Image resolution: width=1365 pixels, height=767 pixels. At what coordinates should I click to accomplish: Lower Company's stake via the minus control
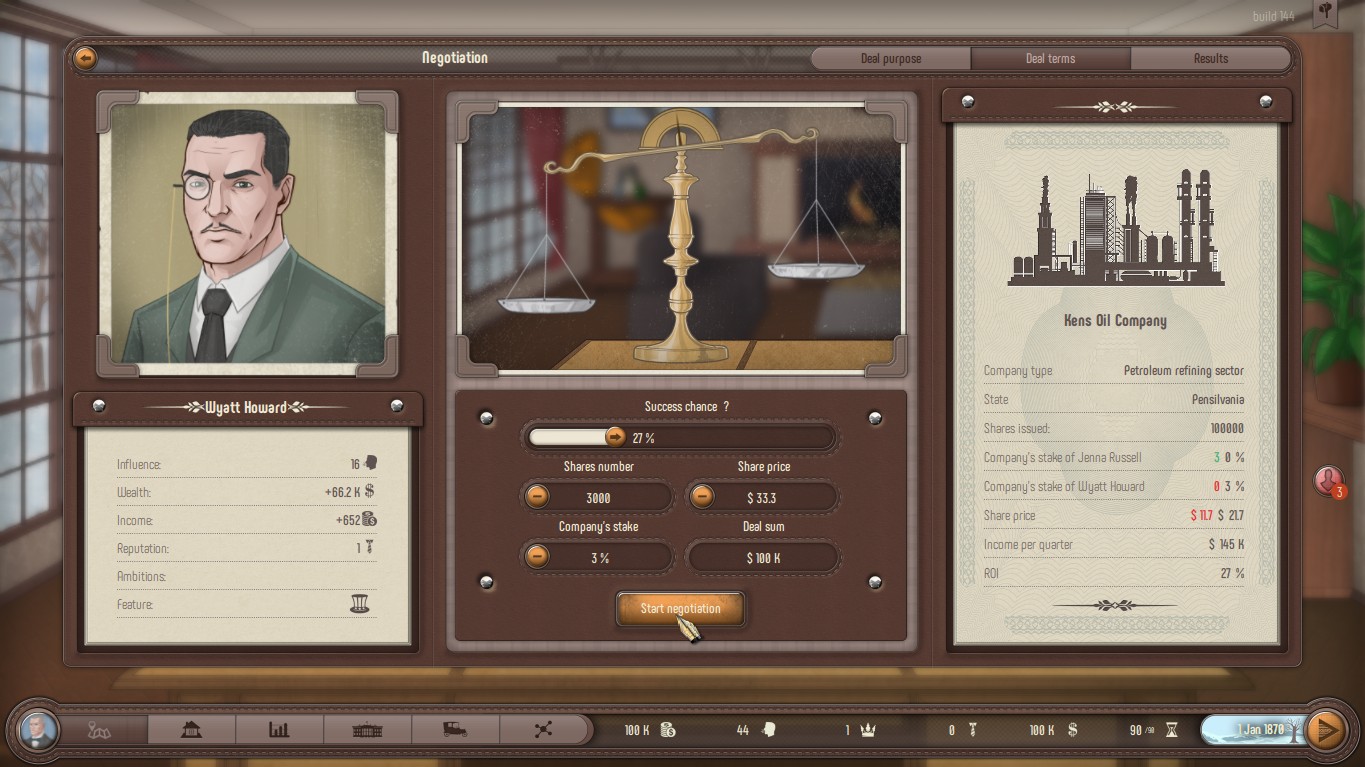(x=538, y=558)
